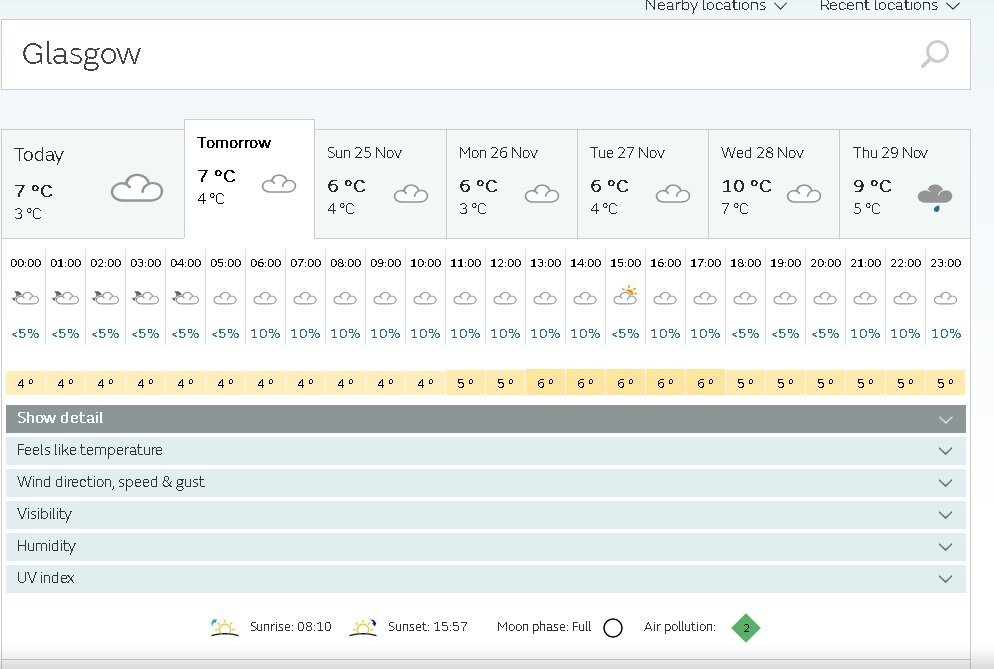
Task: Click the 10% precipitation at 06:00
Action: pos(265,334)
